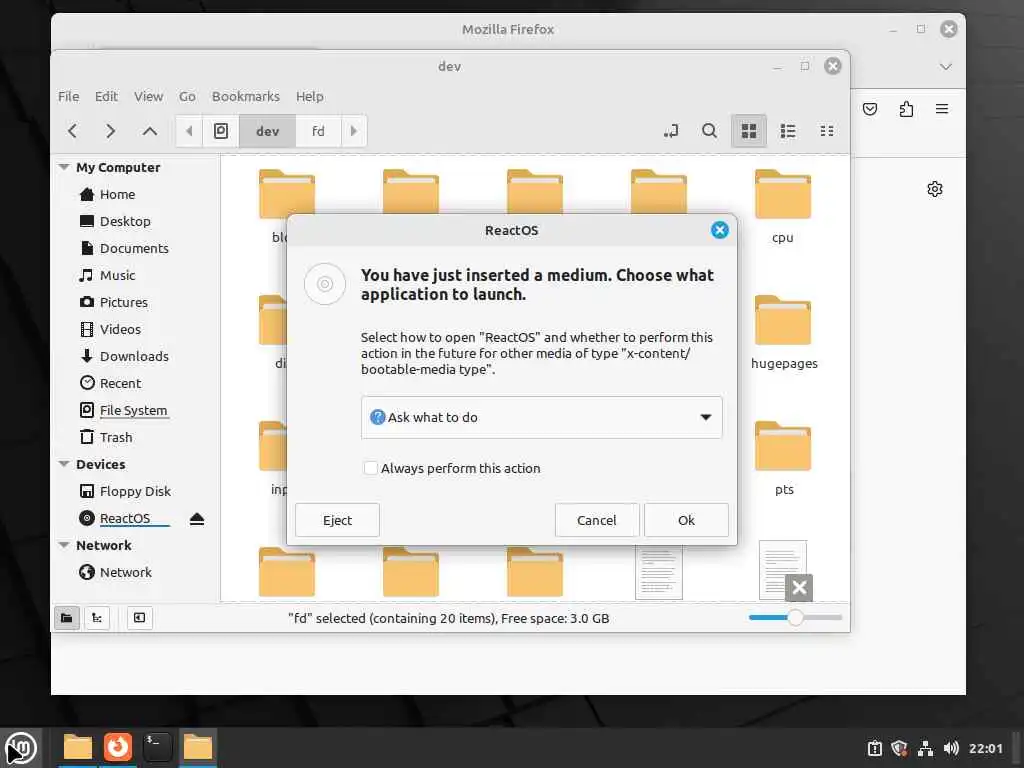Toggle location entry icon in toolbar

(671, 131)
